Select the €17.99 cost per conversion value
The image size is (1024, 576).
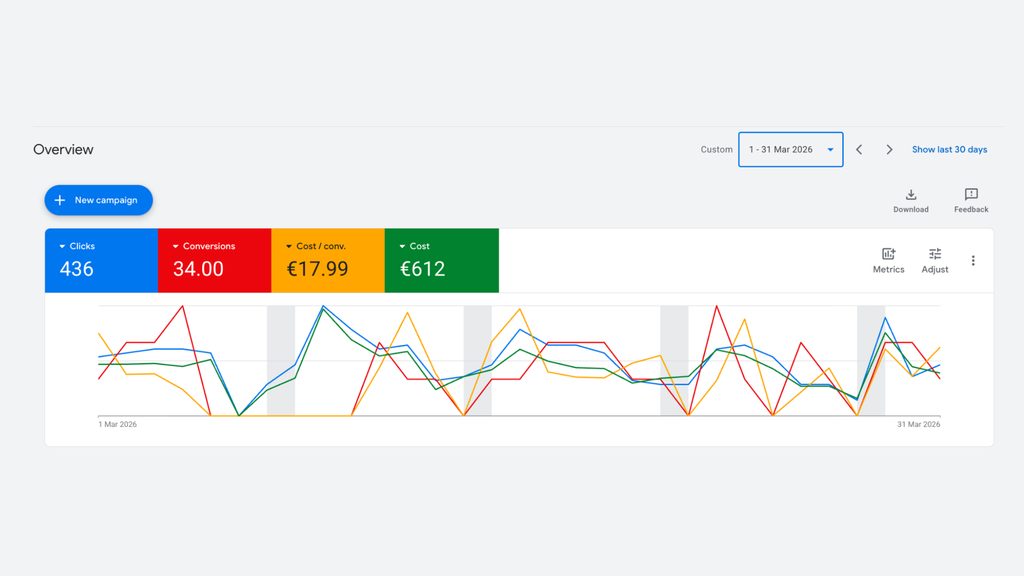click(x=317, y=269)
